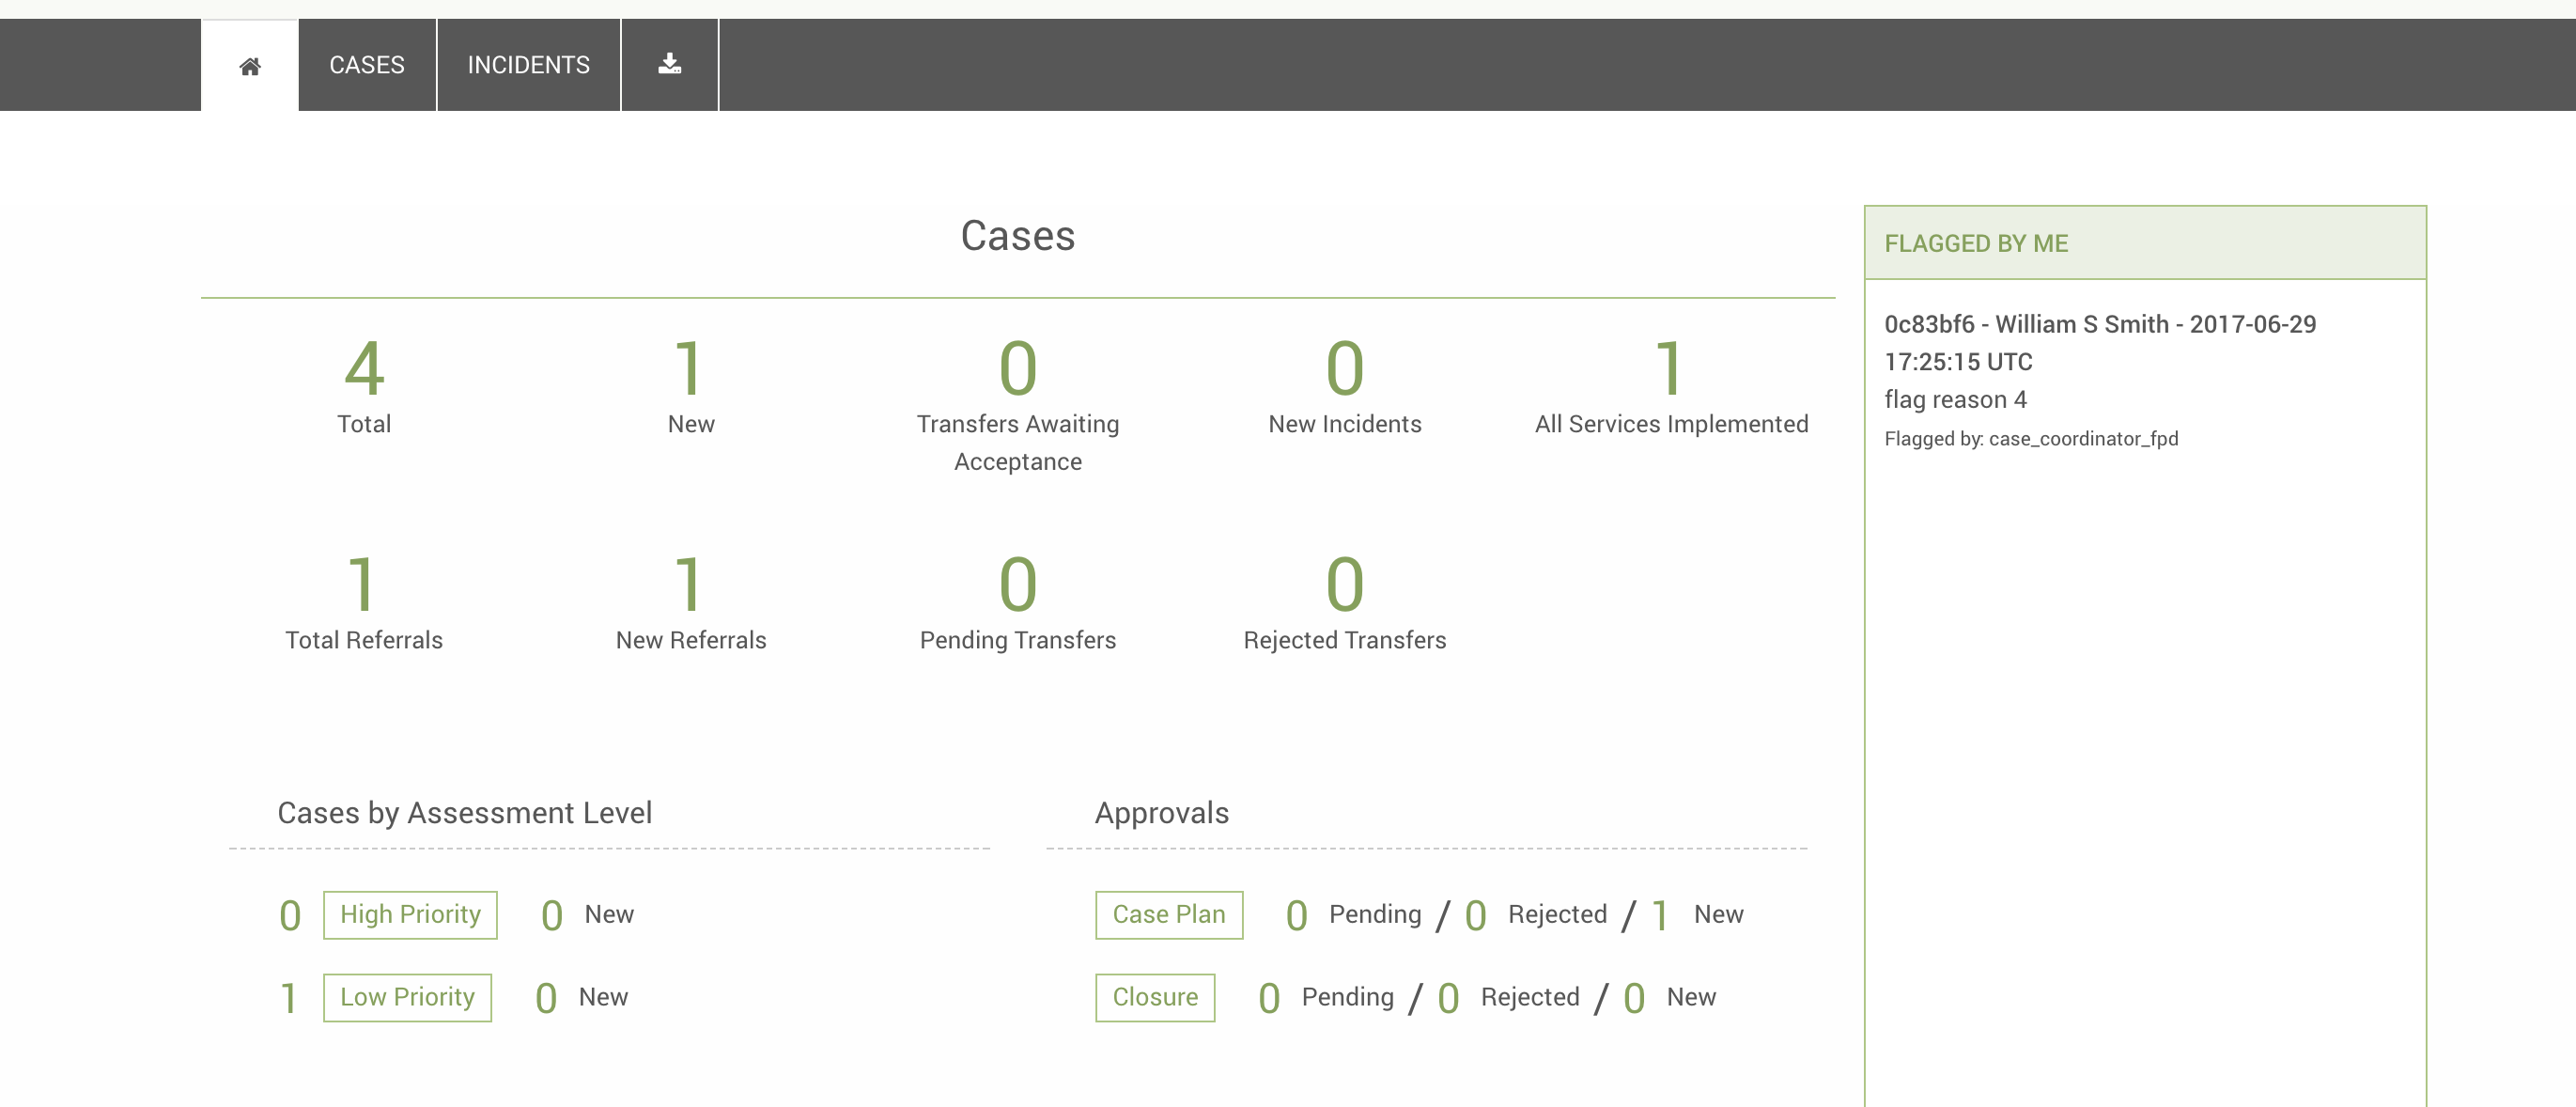The width and height of the screenshot is (2576, 1107).
Task: Click the Low Priority button
Action: [407, 997]
